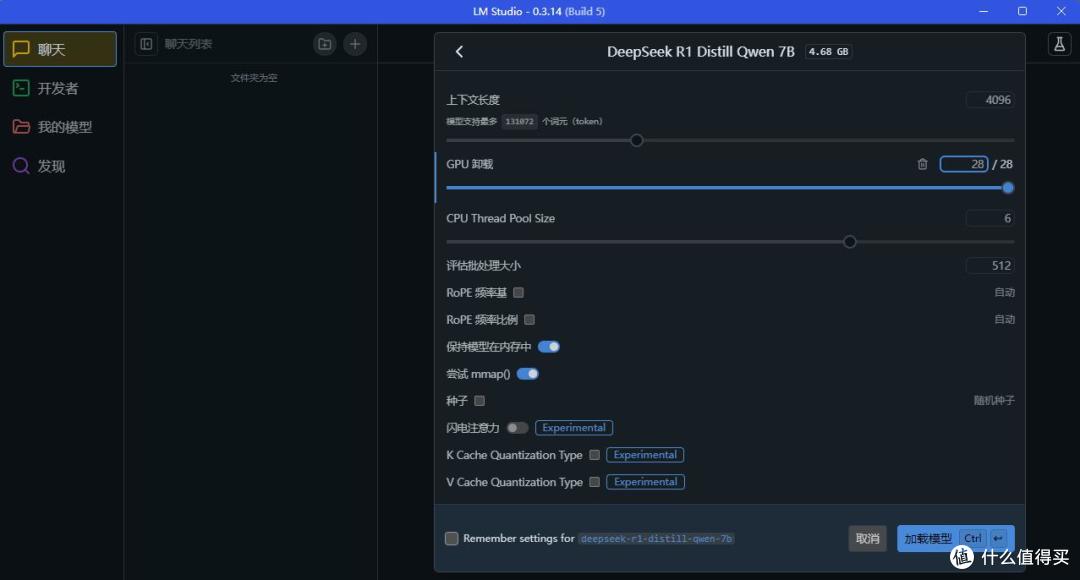Start a new chat with plus icon
Viewport: 1080px width, 580px height.
355,44
